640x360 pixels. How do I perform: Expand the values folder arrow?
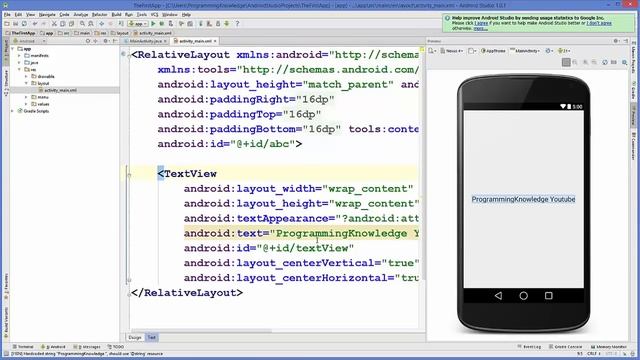[x=27, y=104]
